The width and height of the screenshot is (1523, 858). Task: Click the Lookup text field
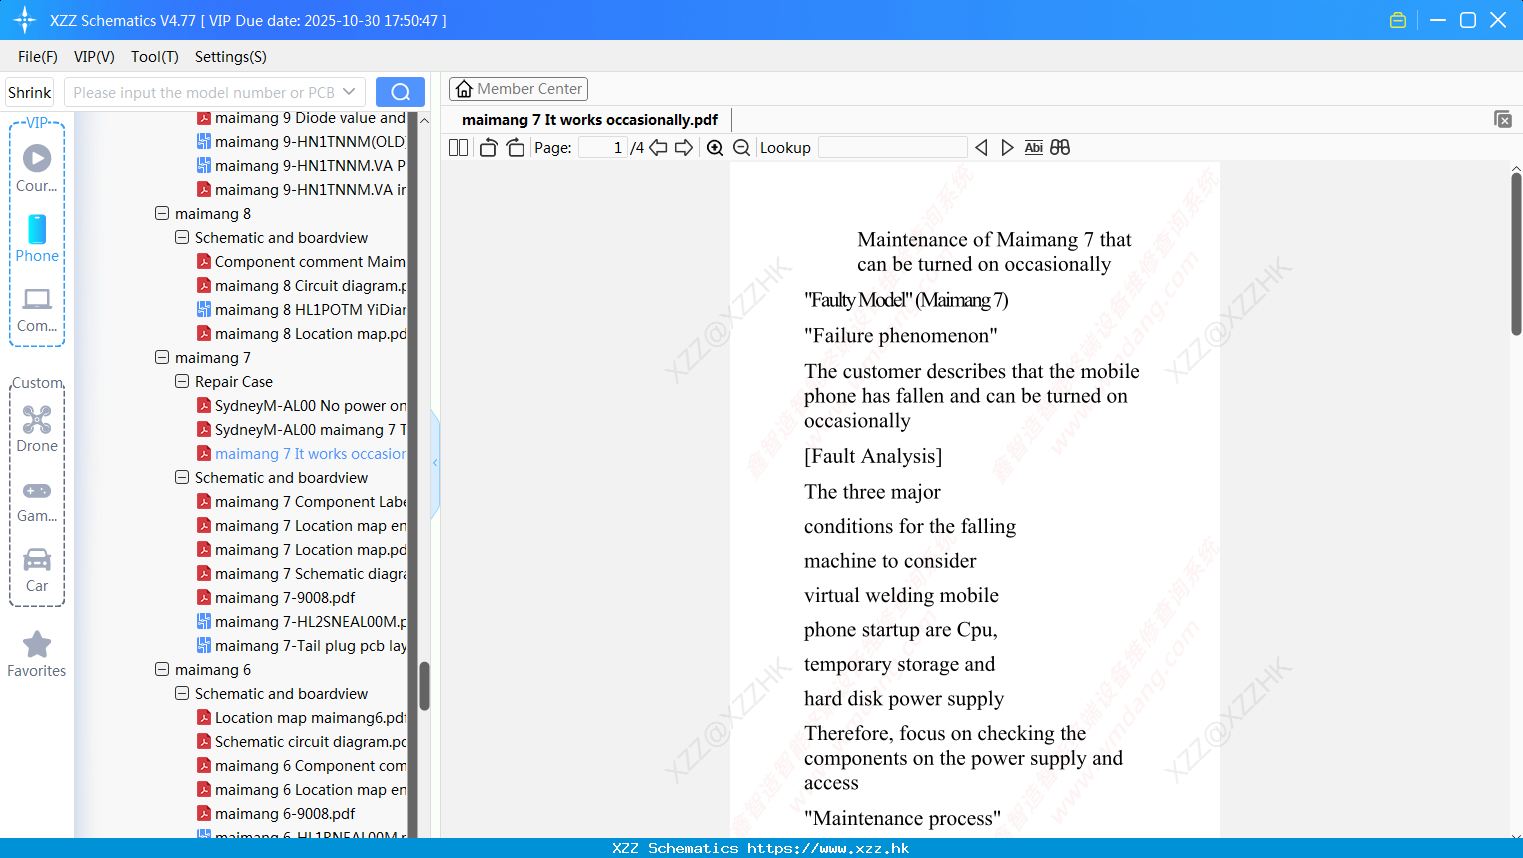tap(893, 147)
